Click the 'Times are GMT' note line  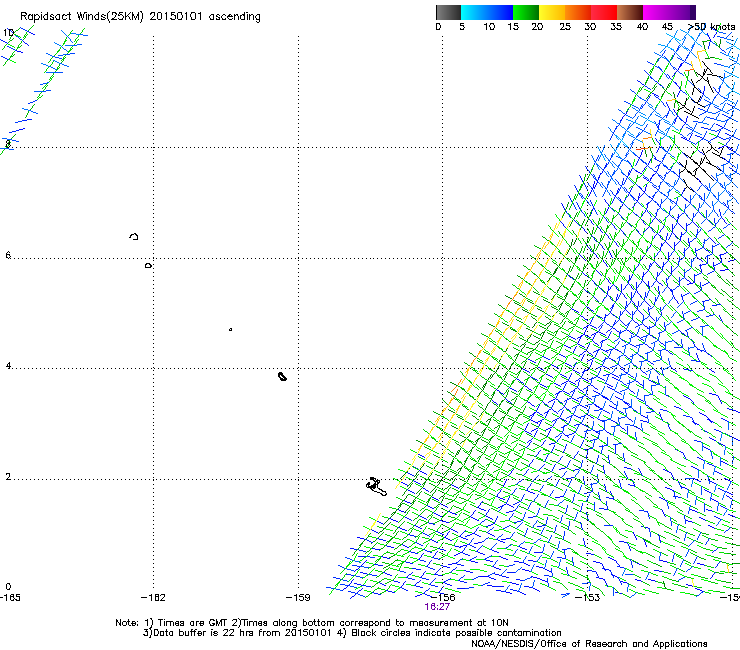[312, 623]
